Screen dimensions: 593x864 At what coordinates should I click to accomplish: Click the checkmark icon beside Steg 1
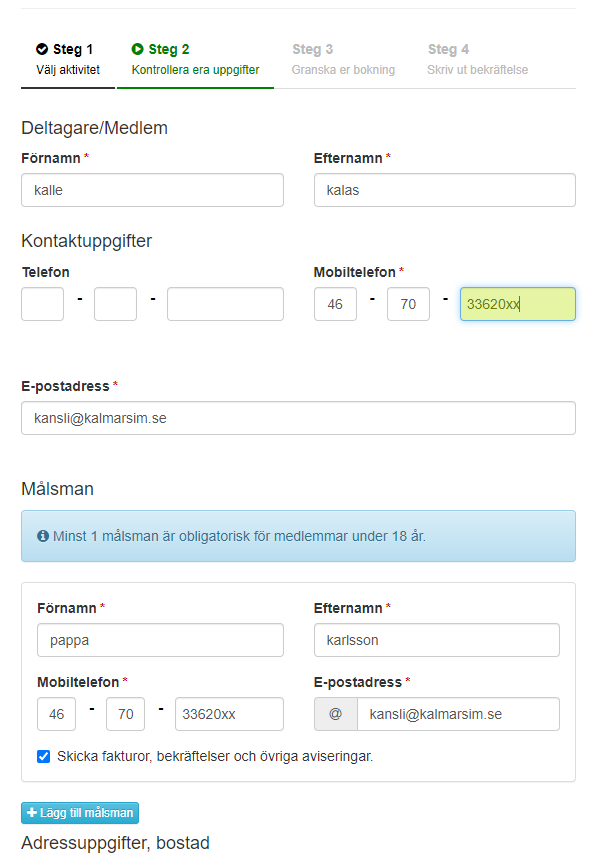42,50
